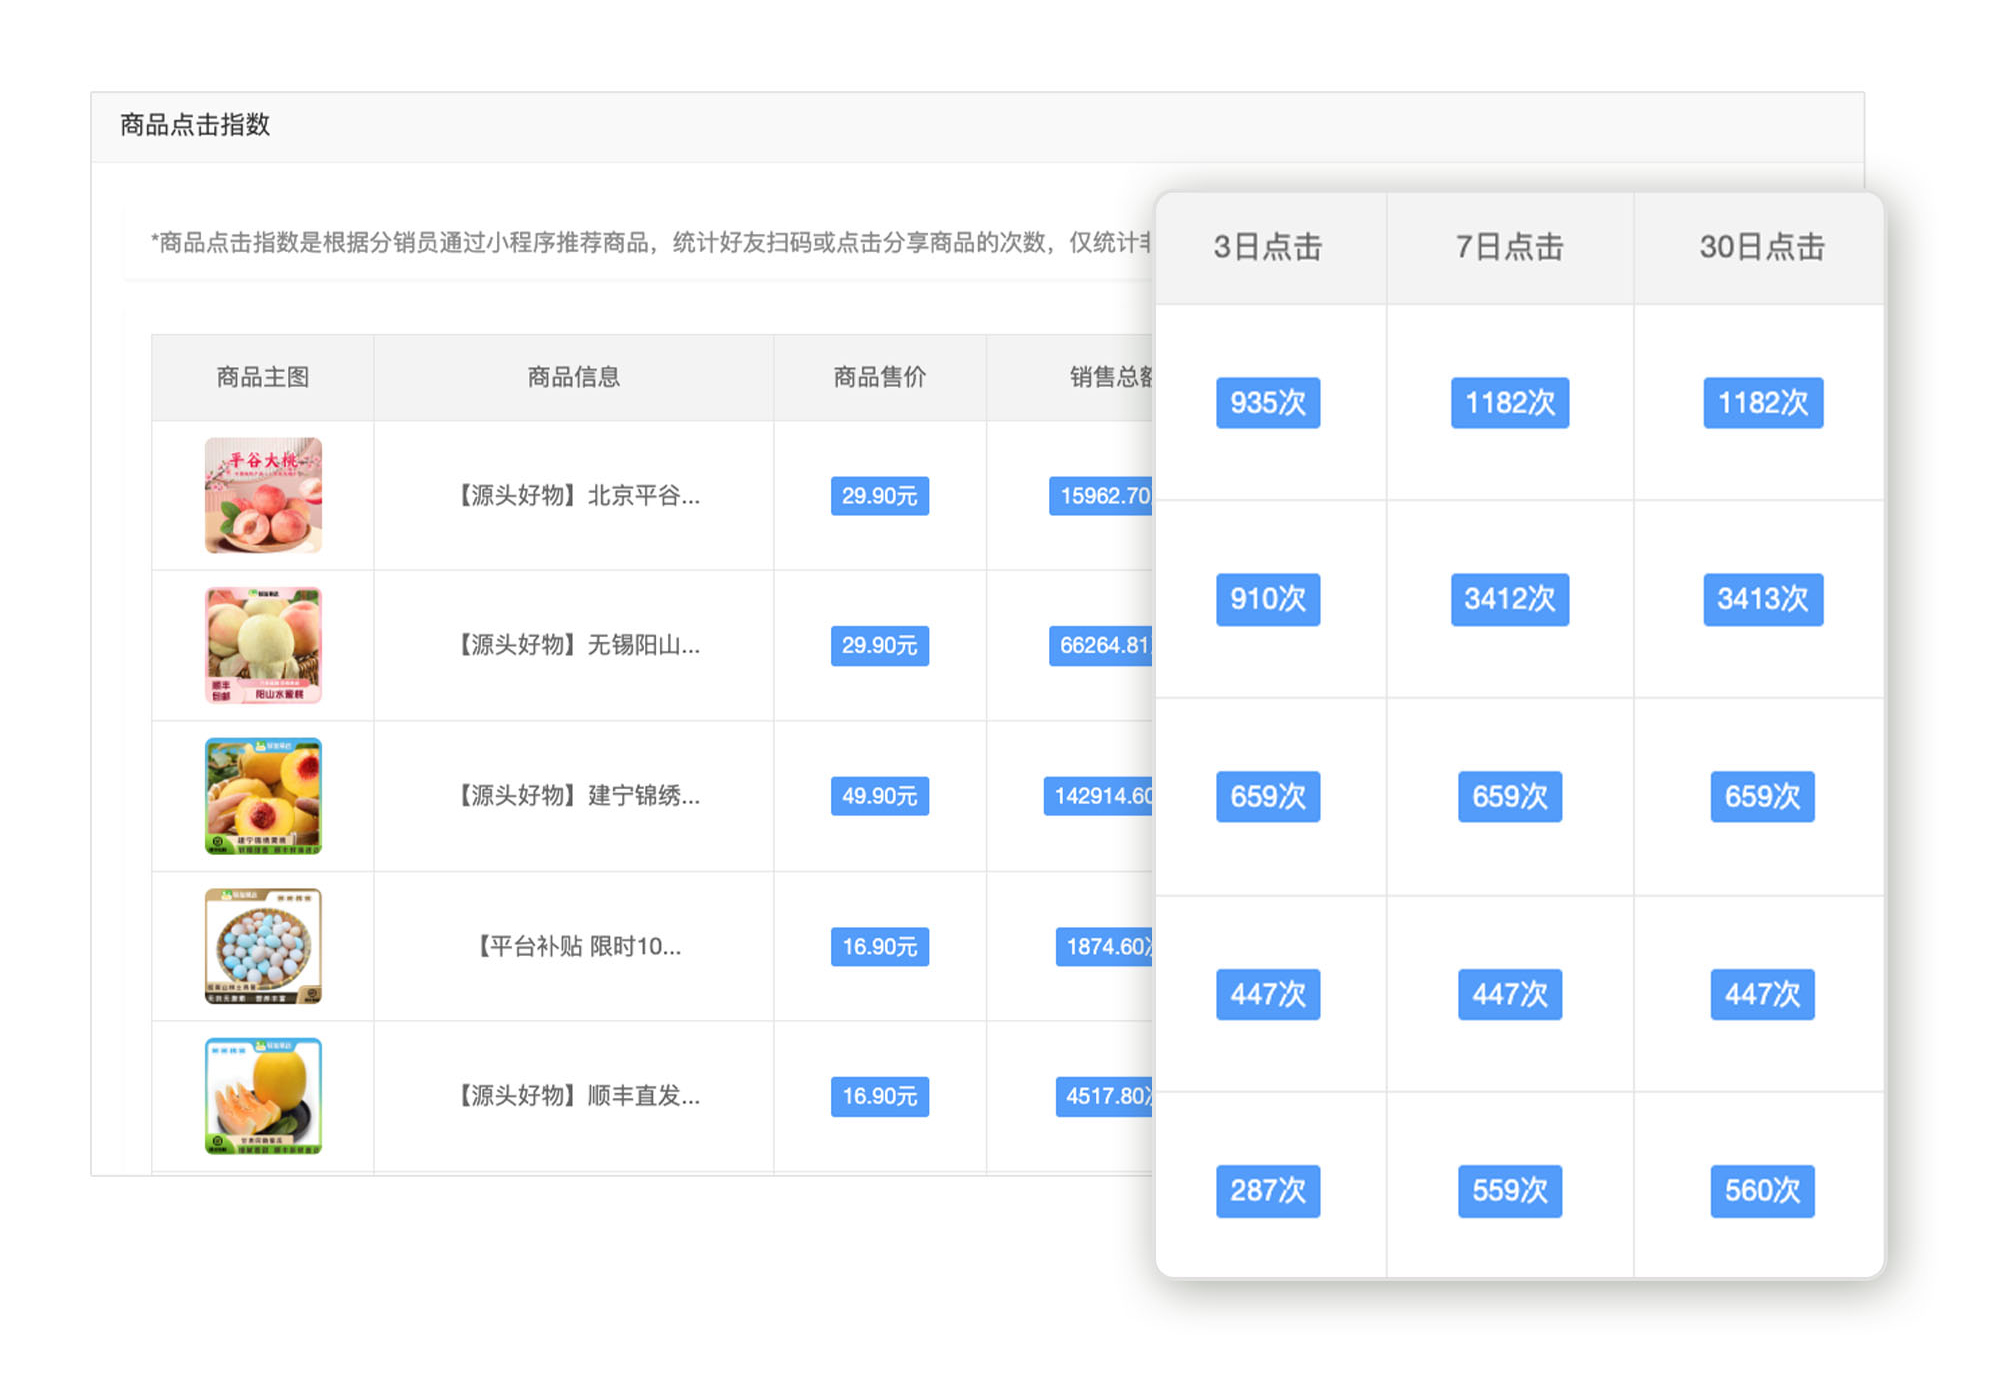Click the 935次 three-day click badge
Screen dimensions: 1998x1374
[1268, 403]
